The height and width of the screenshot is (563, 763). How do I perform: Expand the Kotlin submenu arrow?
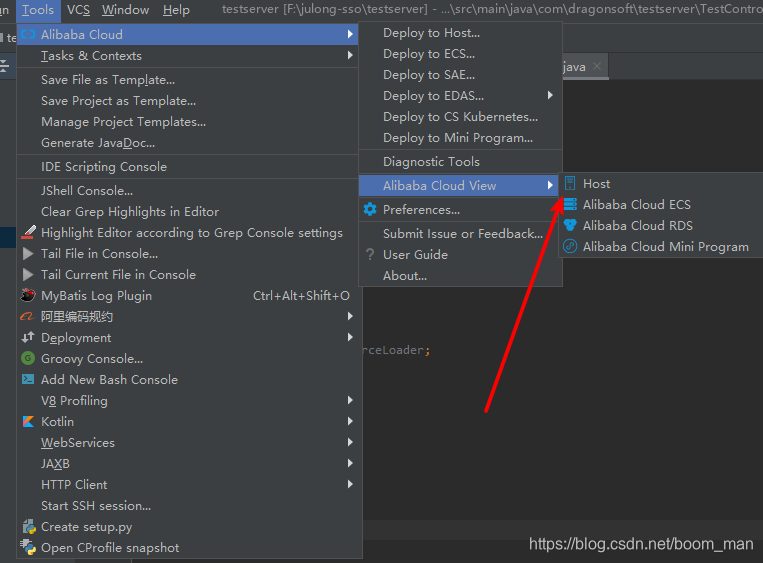click(350, 421)
